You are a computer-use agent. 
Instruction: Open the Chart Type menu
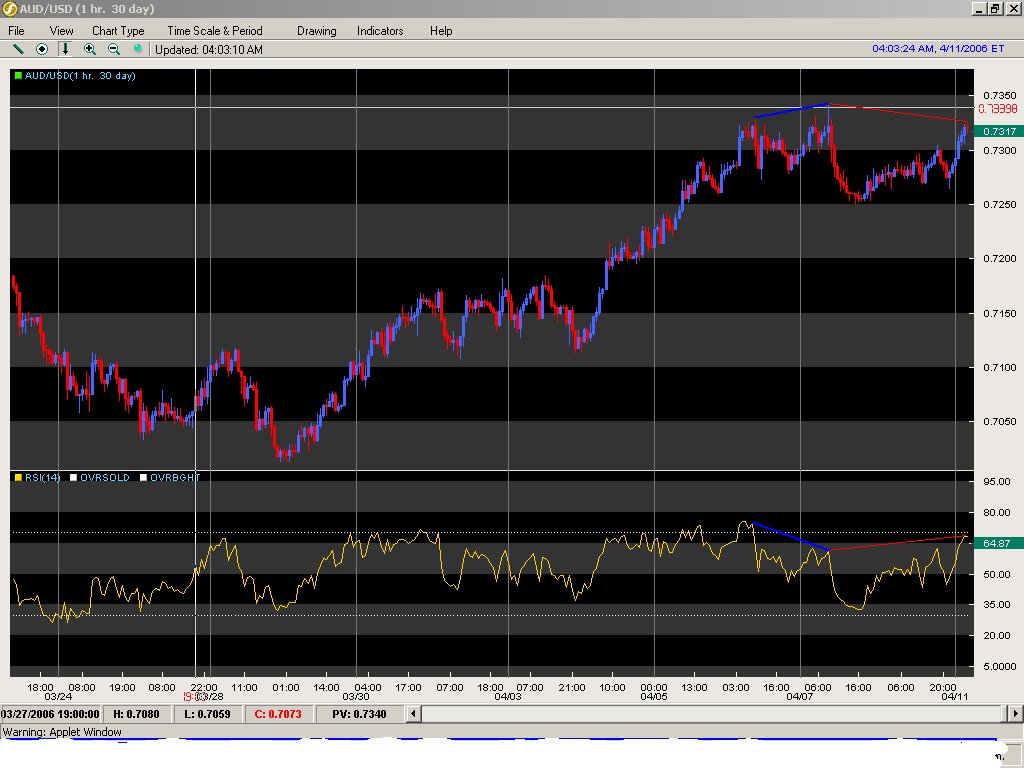(x=118, y=31)
